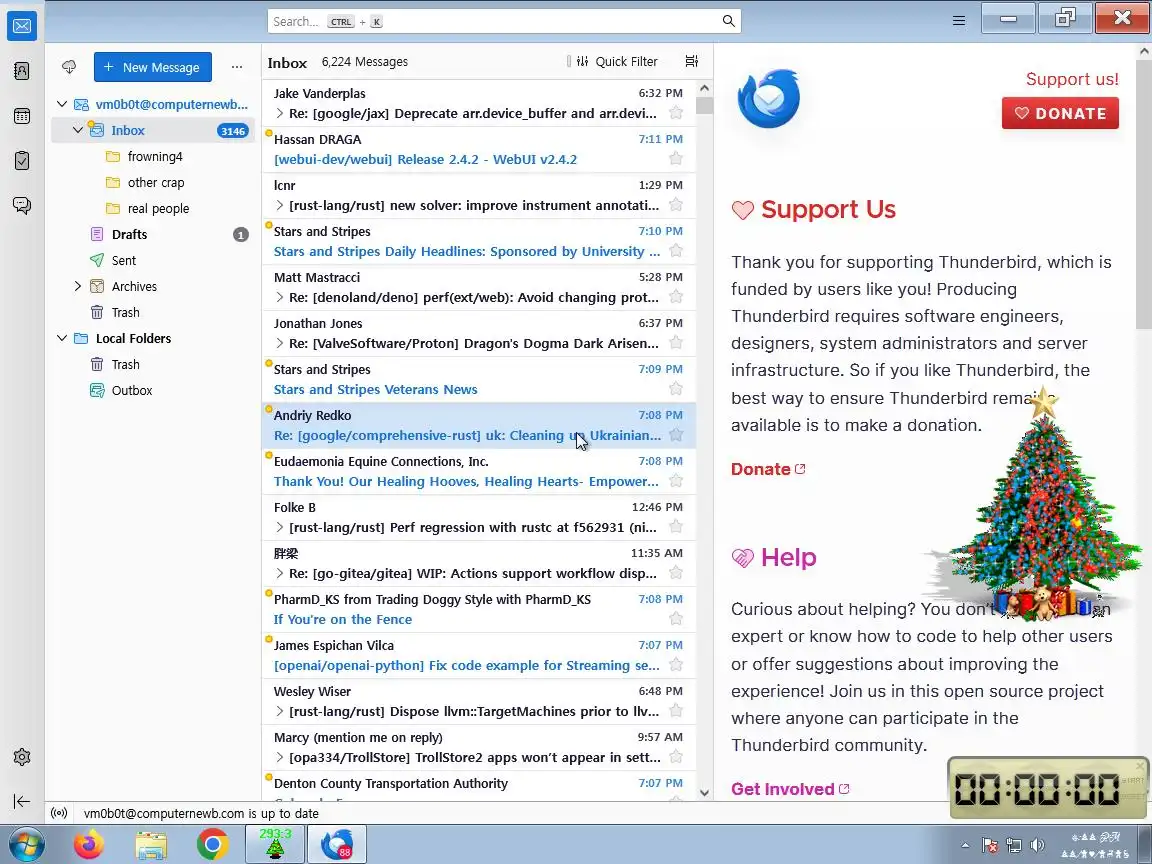Click start page vertical scrollbar thumb
Screen dimensions: 1152x864
[x=1144, y=195]
